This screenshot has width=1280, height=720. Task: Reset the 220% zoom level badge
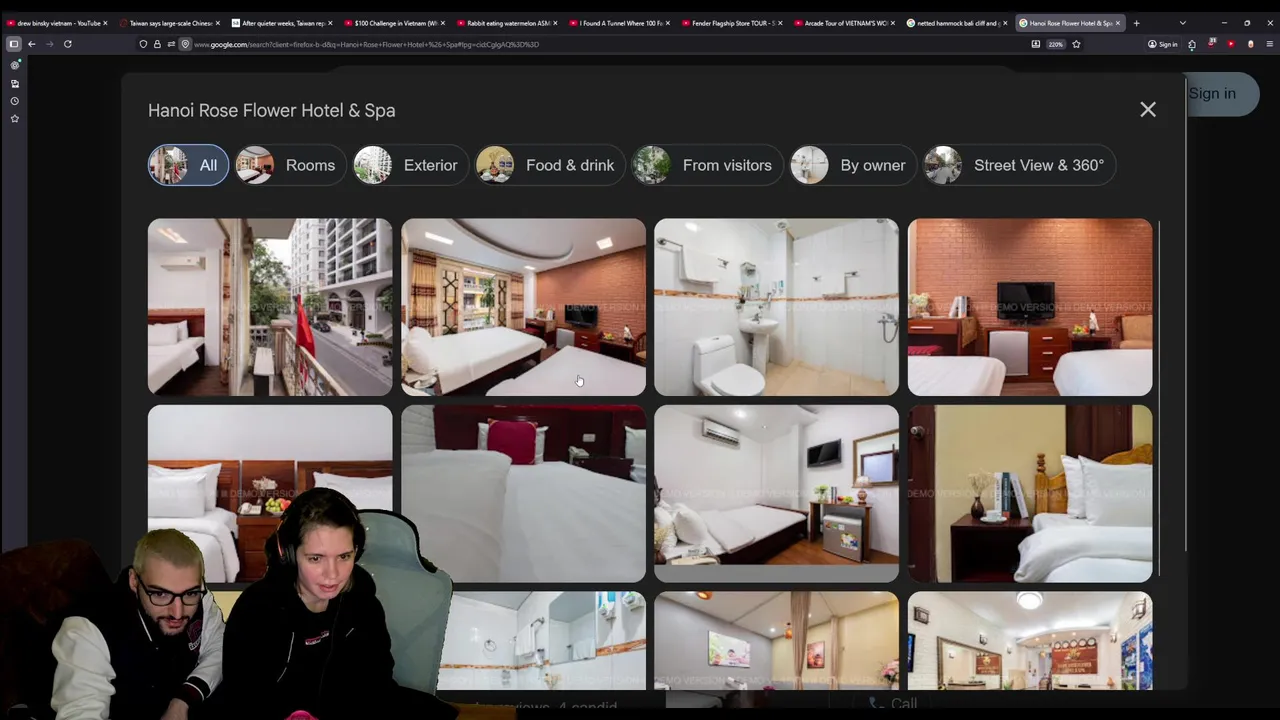(1056, 44)
